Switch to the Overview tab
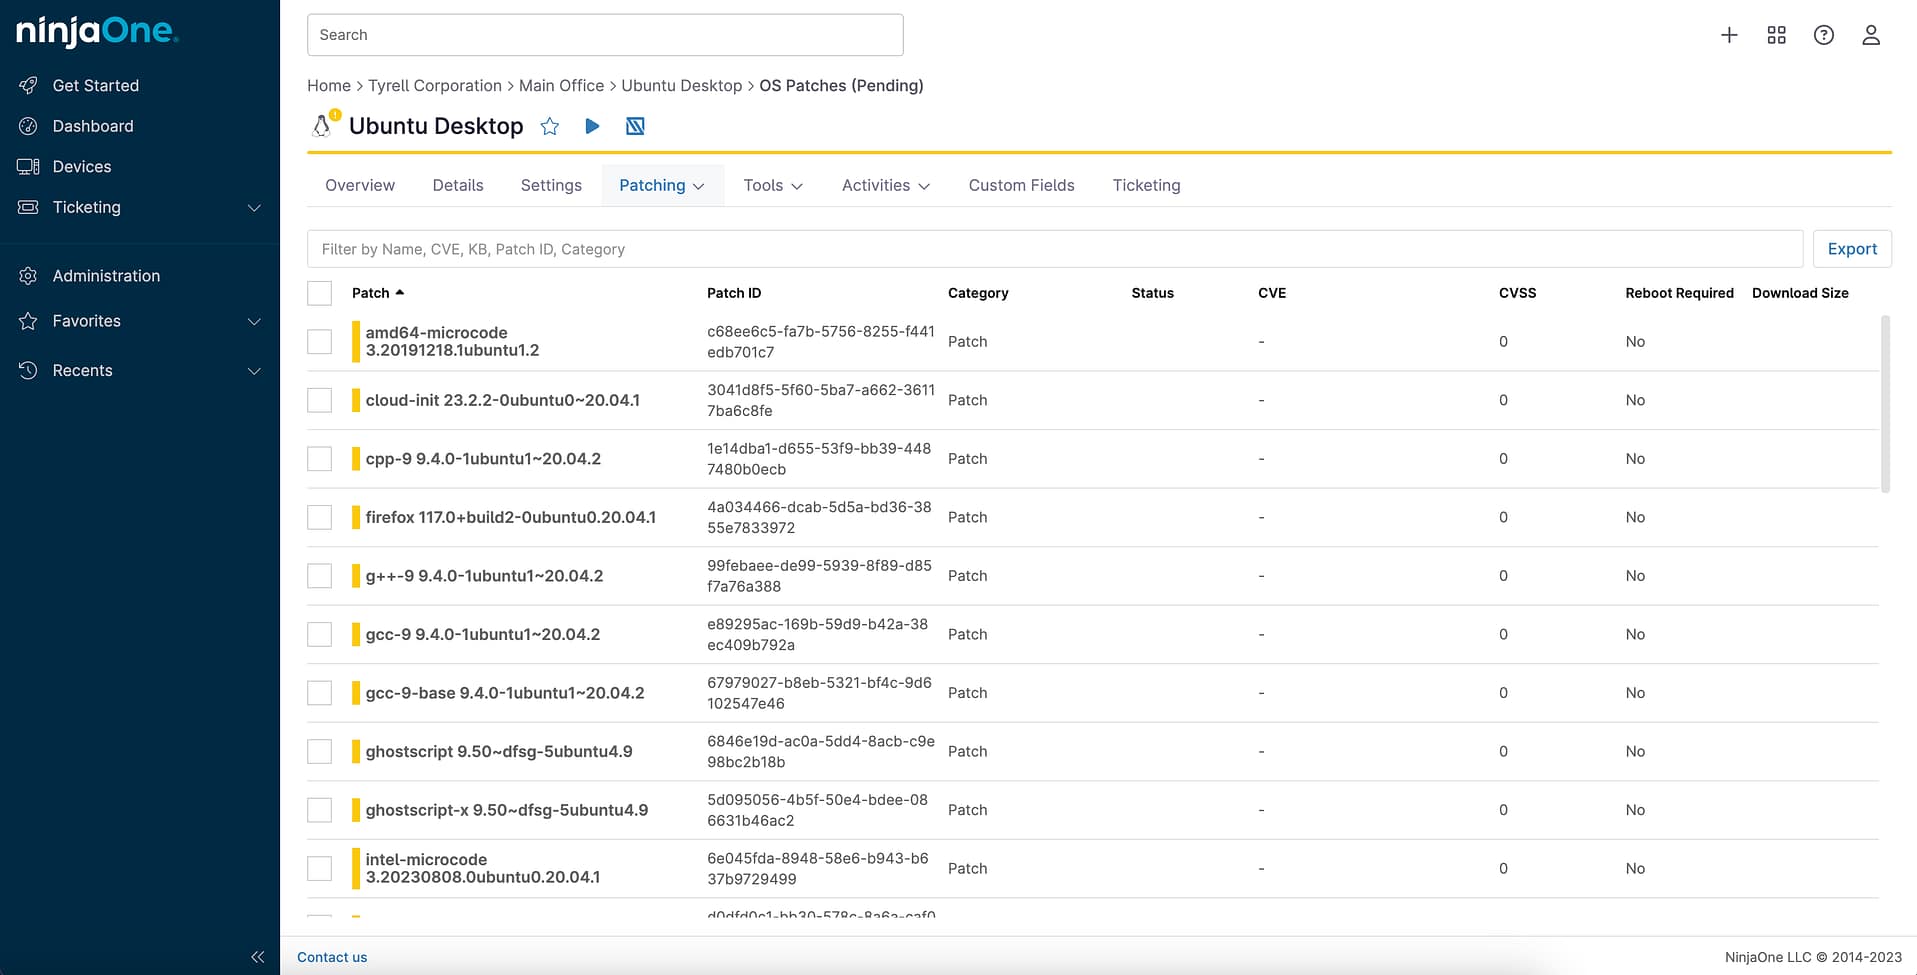The height and width of the screenshot is (975, 1917). click(359, 185)
